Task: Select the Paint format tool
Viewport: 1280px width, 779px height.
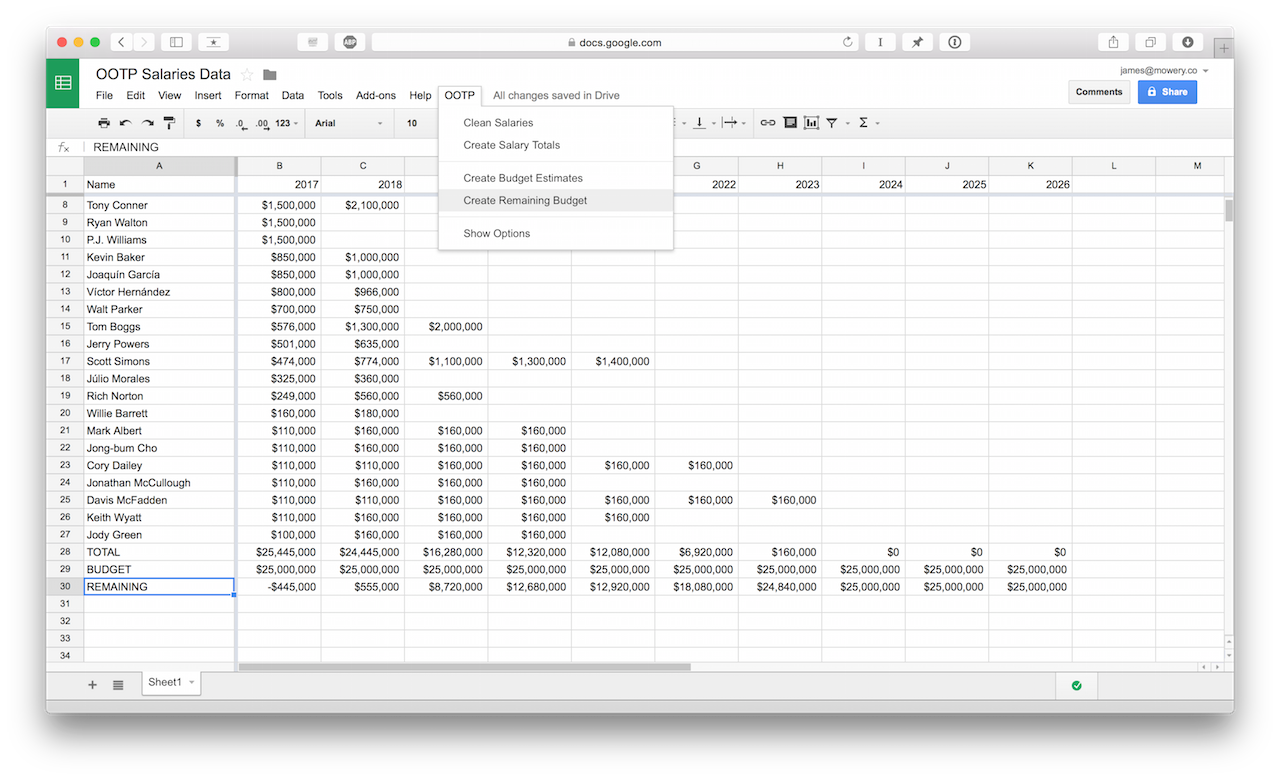Action: [x=170, y=122]
